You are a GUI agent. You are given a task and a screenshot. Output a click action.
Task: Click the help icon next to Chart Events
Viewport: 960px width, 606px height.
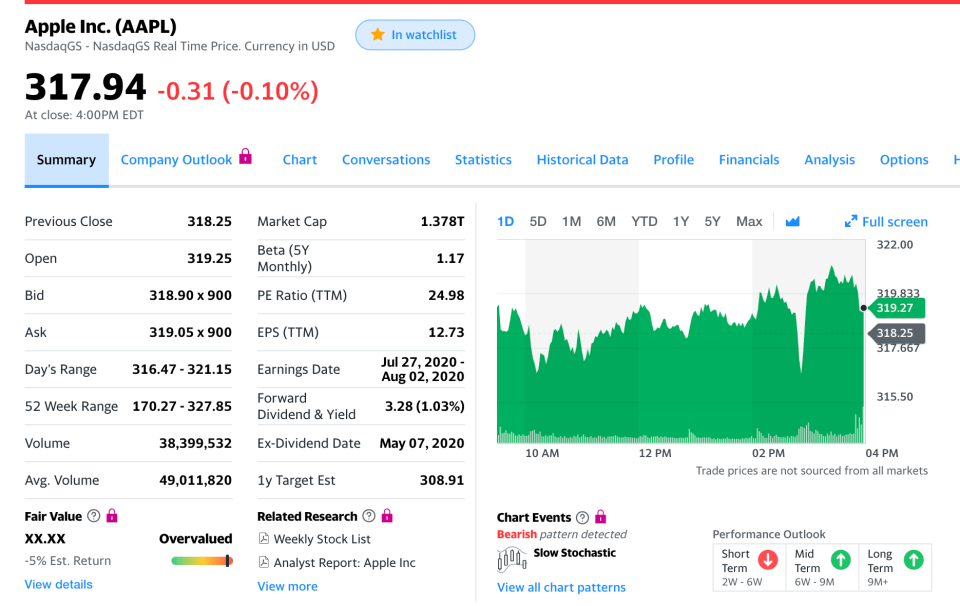coord(582,517)
